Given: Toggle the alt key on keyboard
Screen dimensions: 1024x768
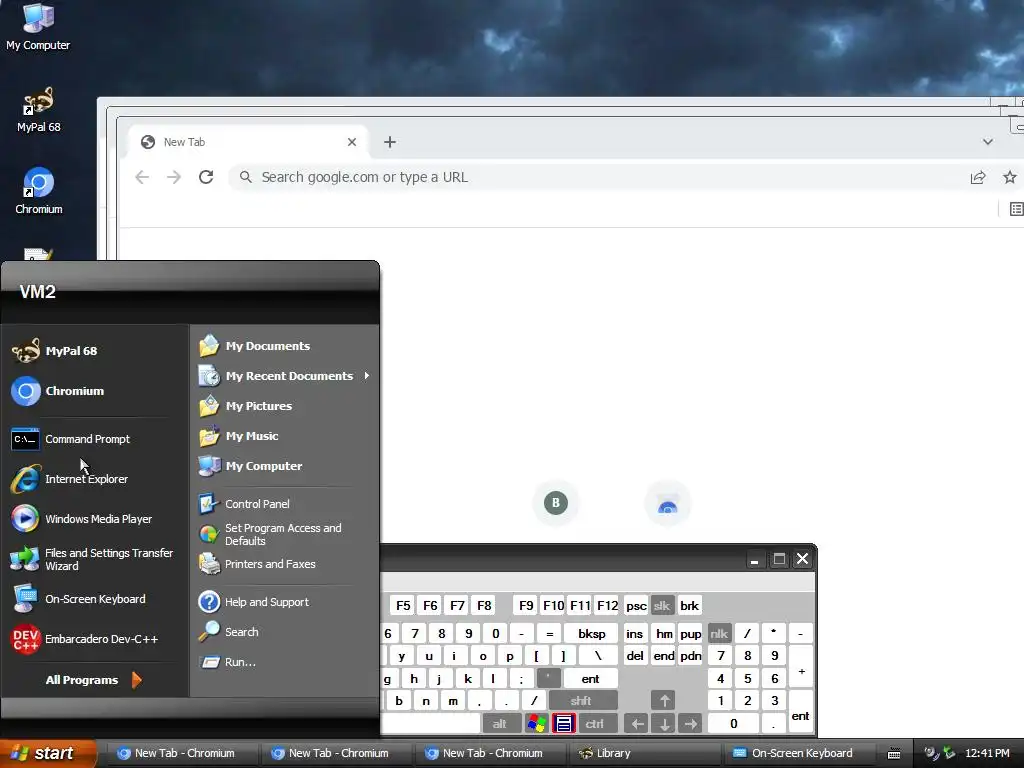Looking at the screenshot, I should coord(500,724).
